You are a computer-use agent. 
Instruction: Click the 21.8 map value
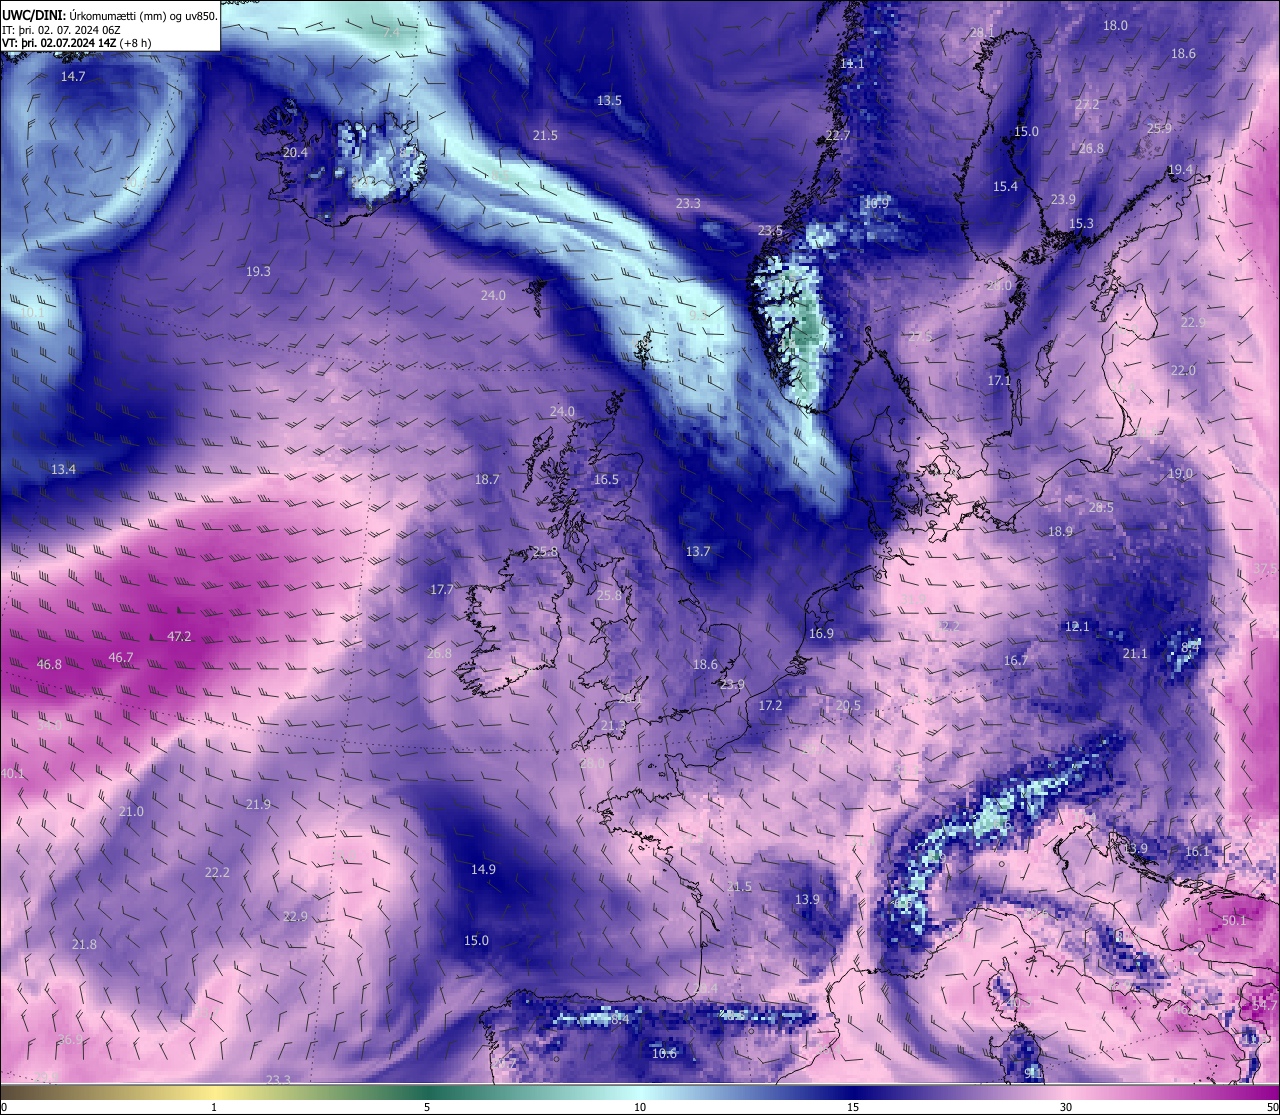click(x=84, y=944)
